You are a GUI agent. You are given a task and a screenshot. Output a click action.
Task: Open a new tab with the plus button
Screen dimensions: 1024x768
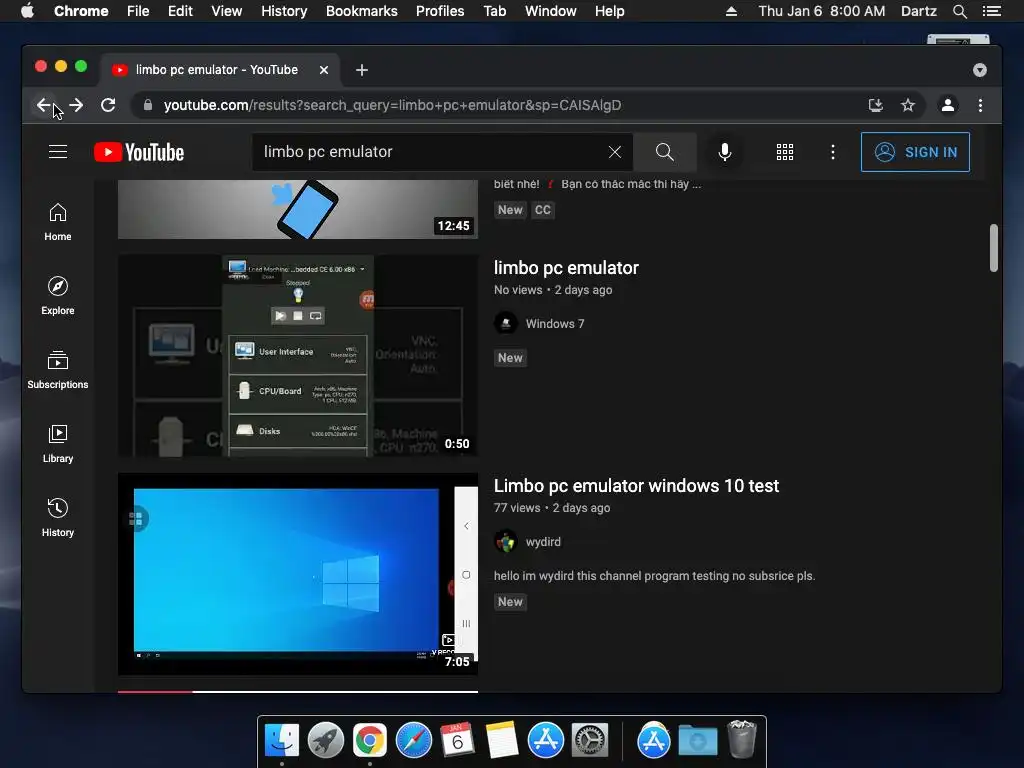[x=362, y=70]
